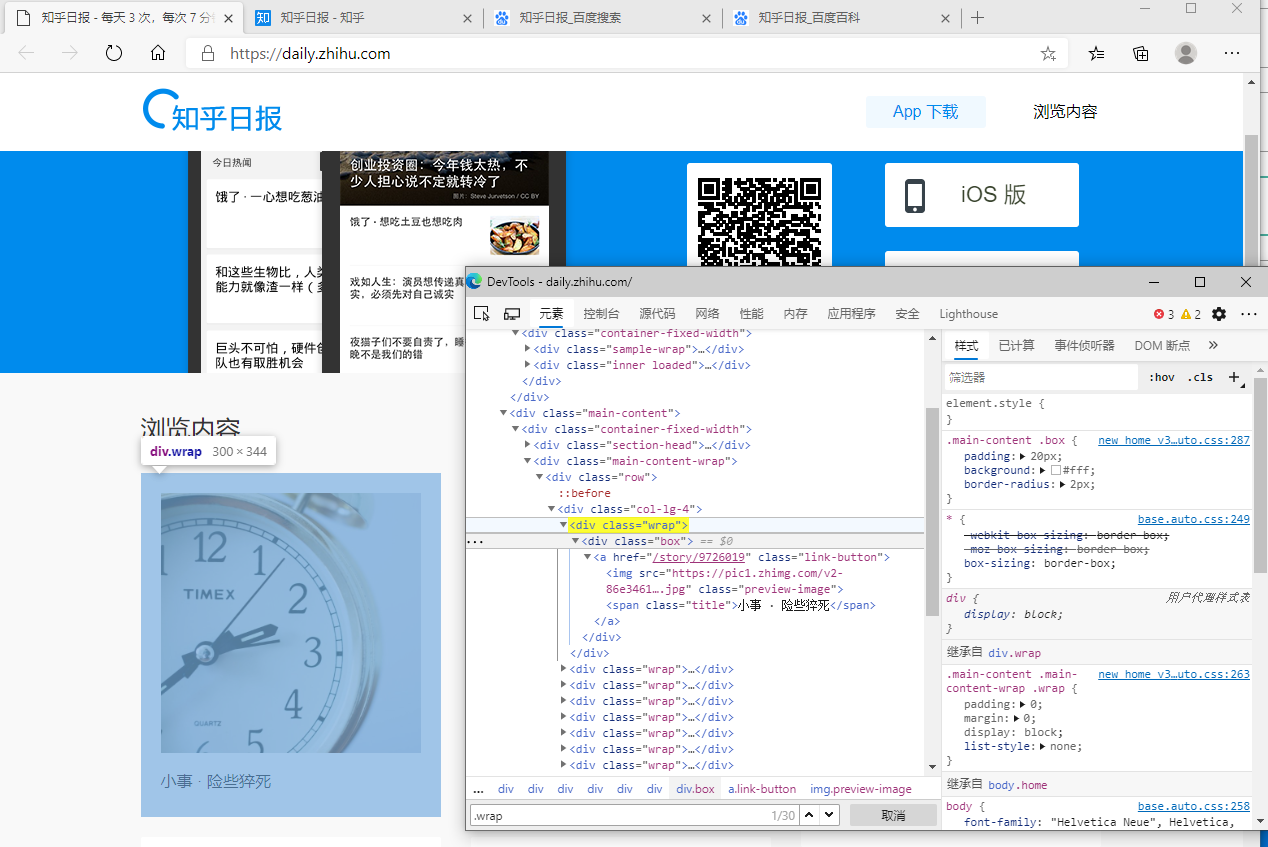Toggle element state with :hov button
1268x847 pixels.
click(1161, 377)
